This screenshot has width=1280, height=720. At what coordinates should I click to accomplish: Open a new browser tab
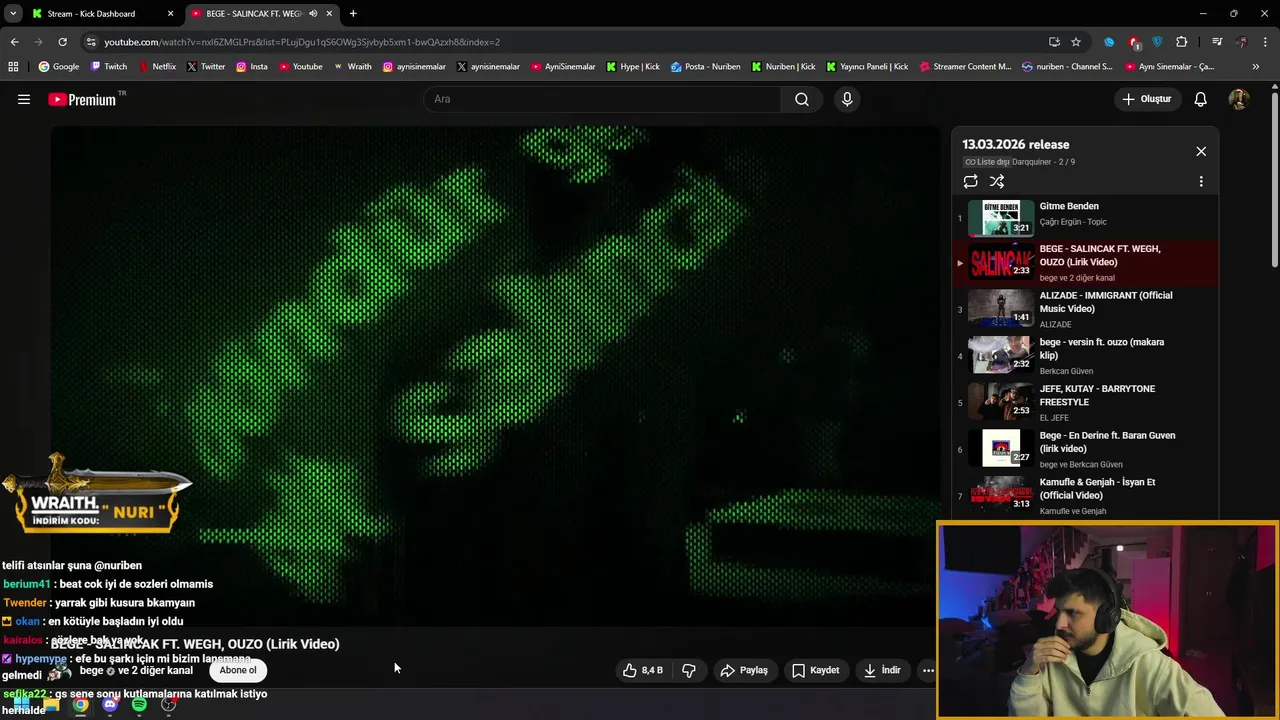[x=353, y=14]
